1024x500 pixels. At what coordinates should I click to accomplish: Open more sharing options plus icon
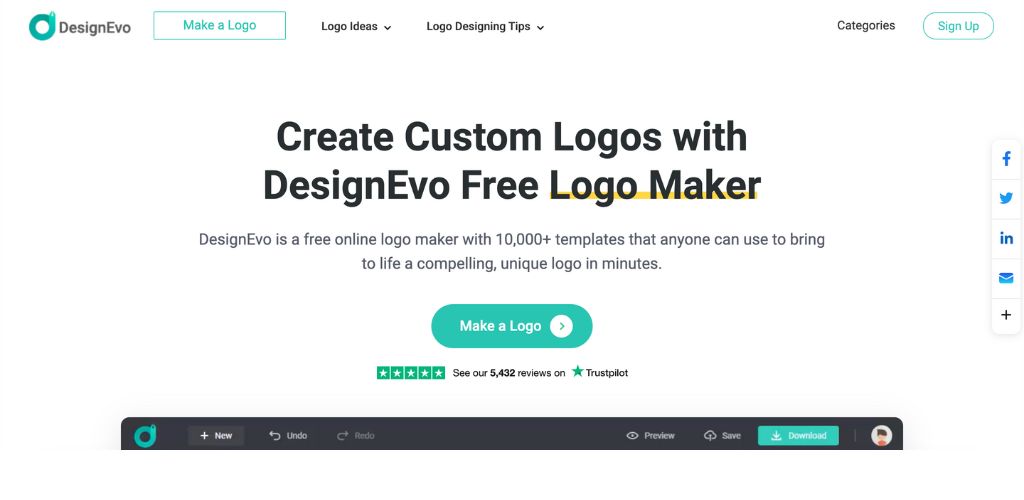[x=1006, y=315]
